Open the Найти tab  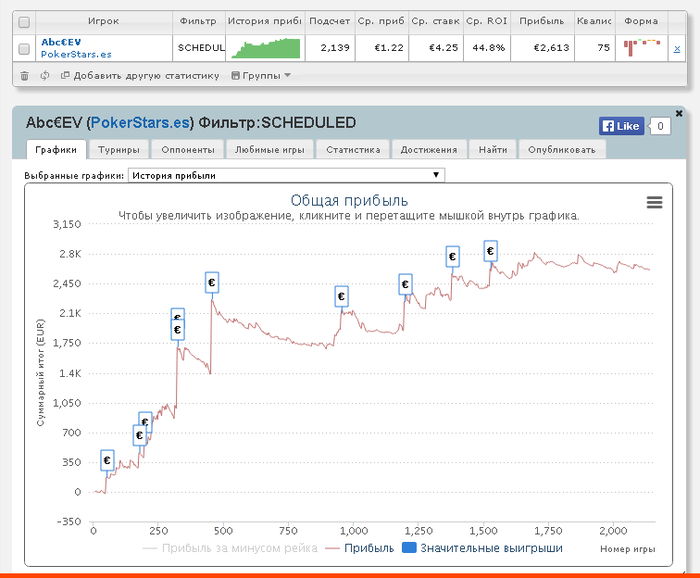pos(493,150)
